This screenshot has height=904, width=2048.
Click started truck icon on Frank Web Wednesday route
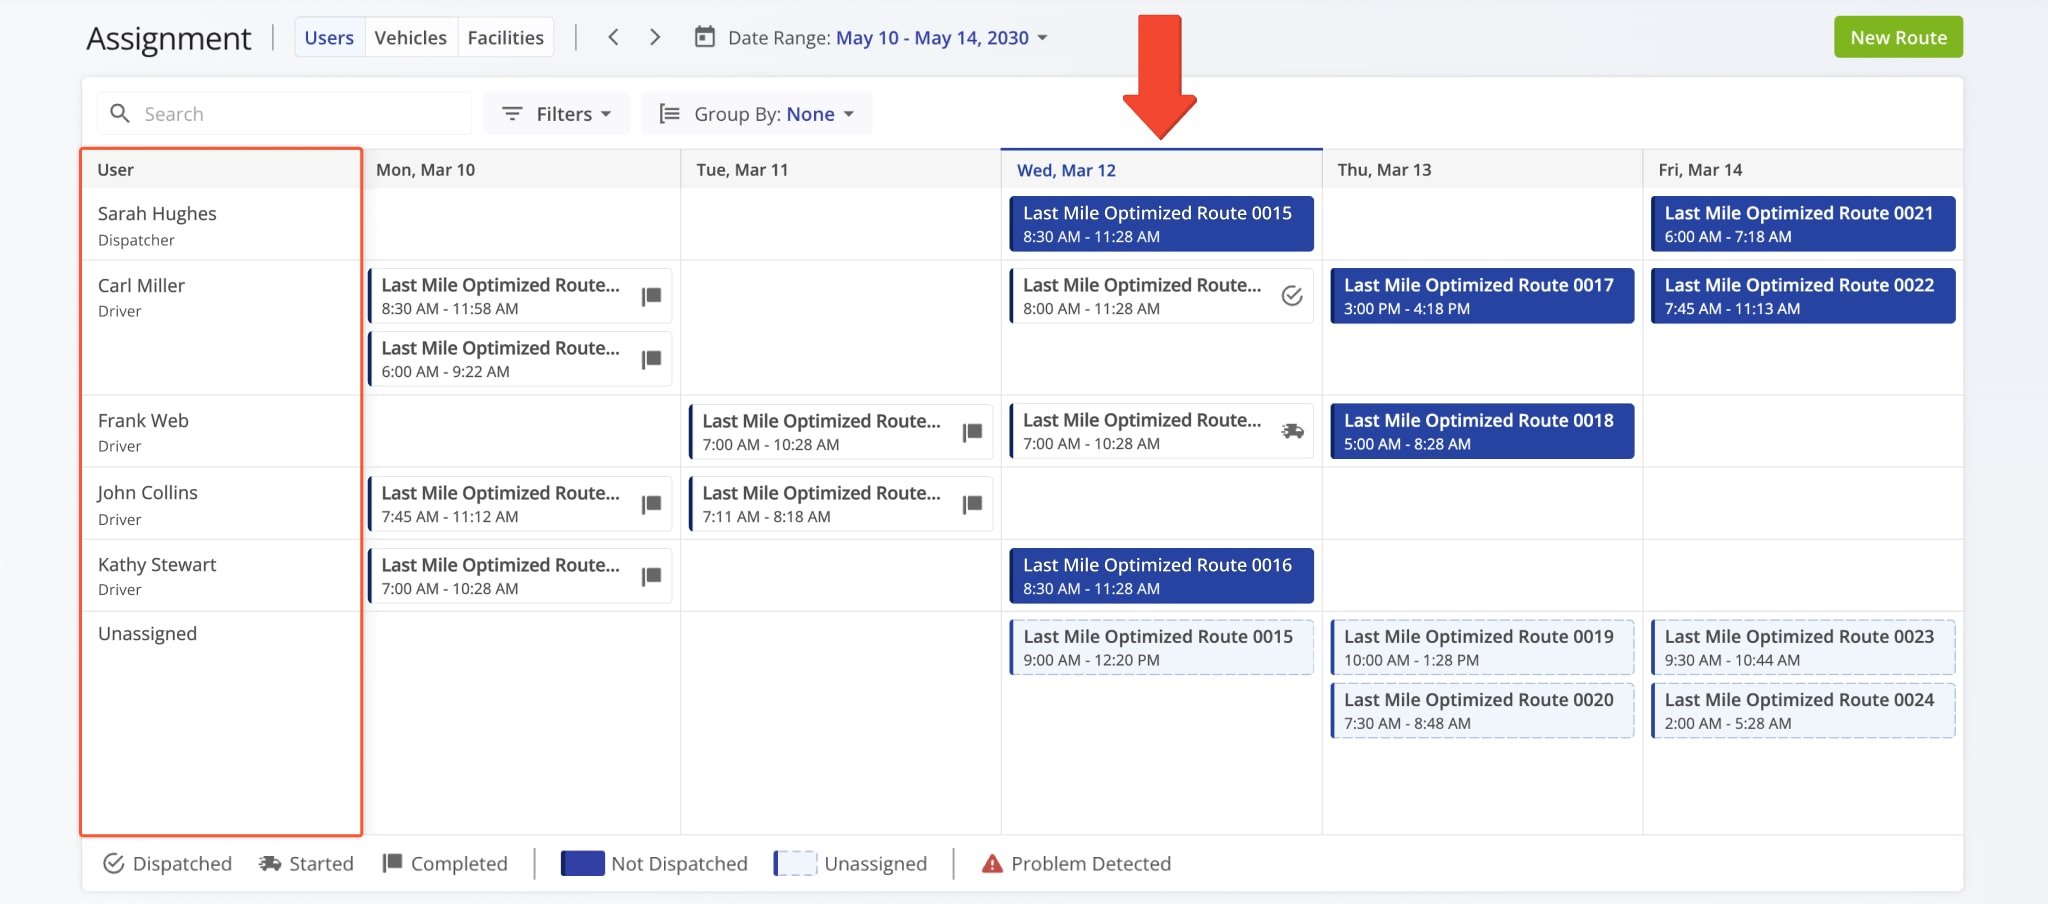point(1292,431)
